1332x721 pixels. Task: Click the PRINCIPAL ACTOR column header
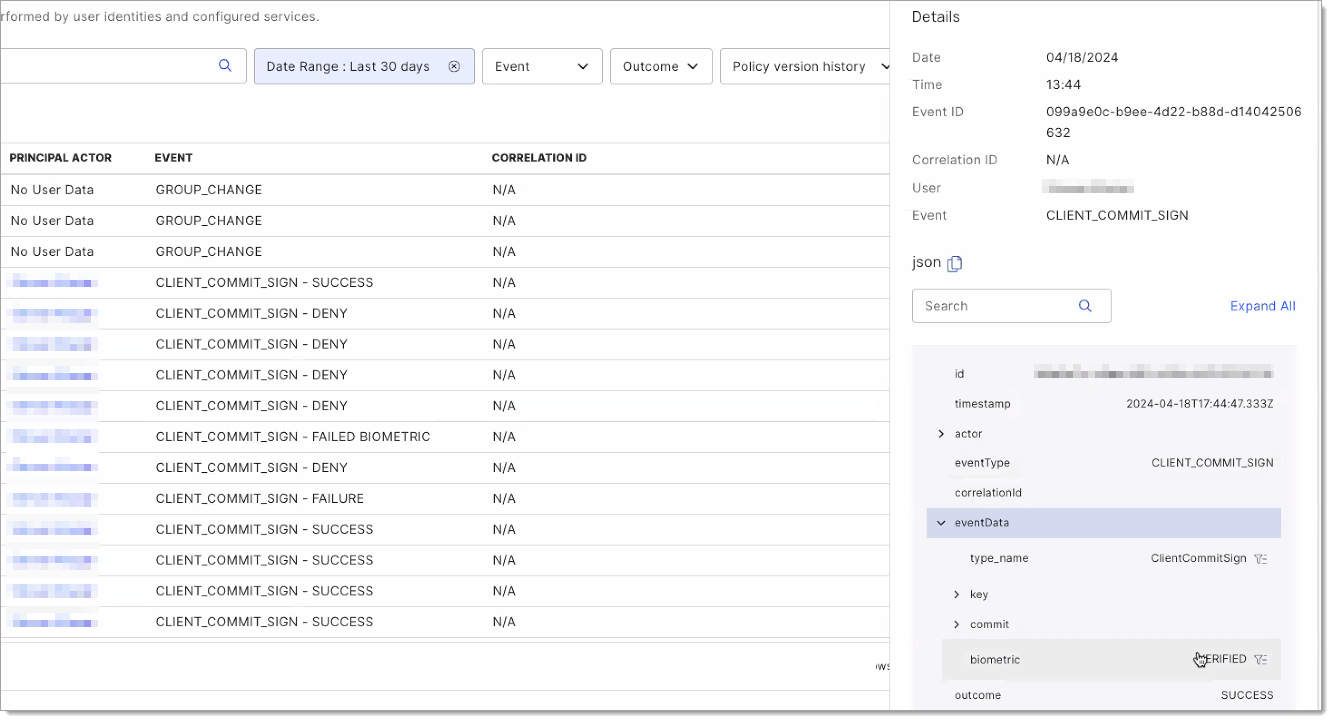pyautogui.click(x=61, y=158)
